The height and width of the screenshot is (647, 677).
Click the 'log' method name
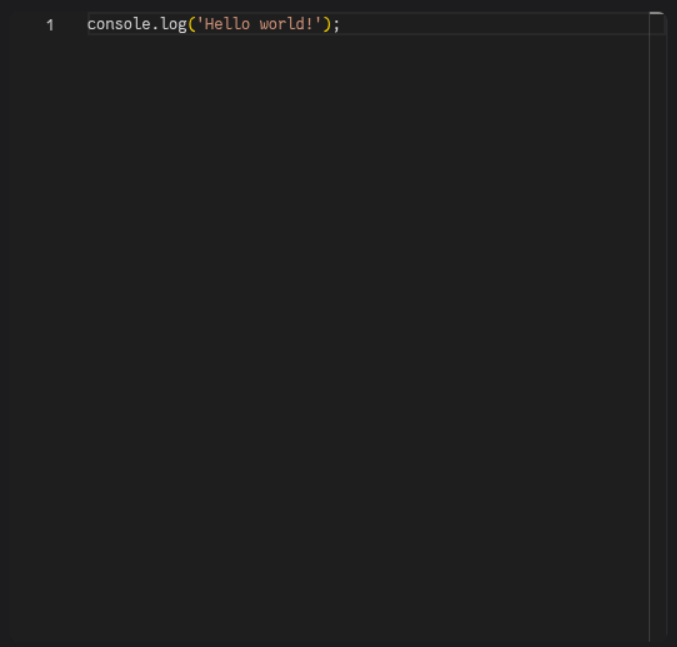click(174, 24)
